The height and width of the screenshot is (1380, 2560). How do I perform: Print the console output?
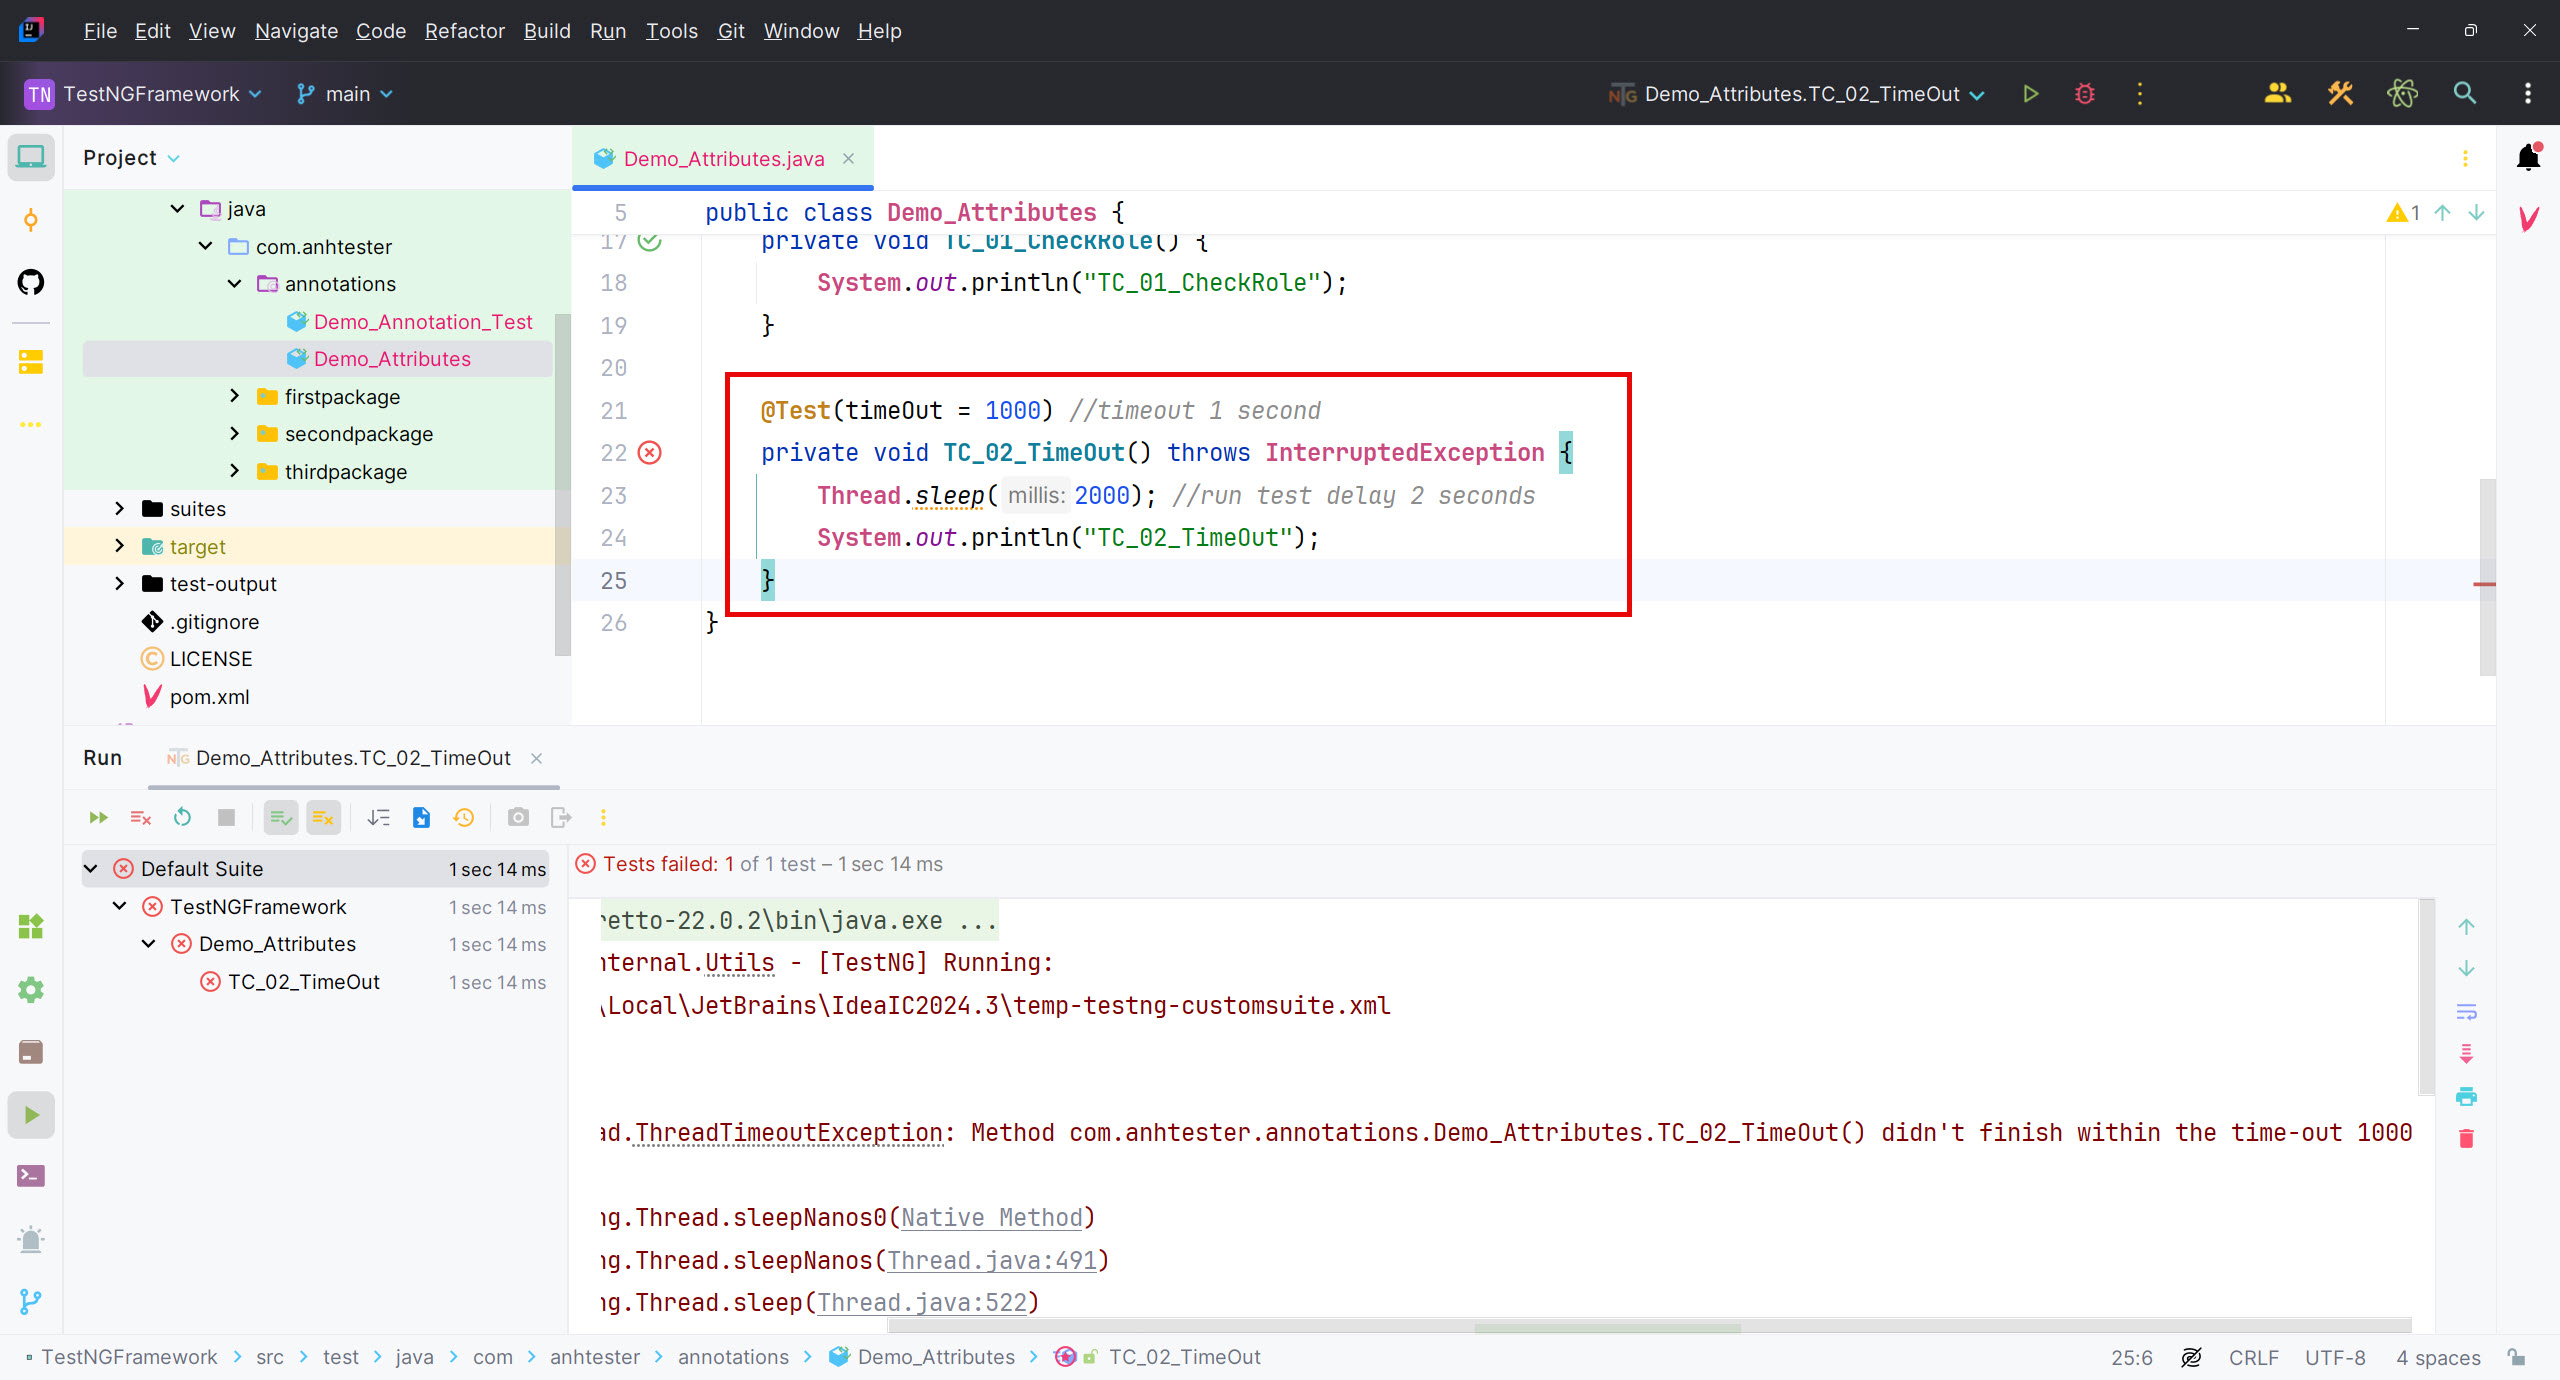pyautogui.click(x=2466, y=1096)
